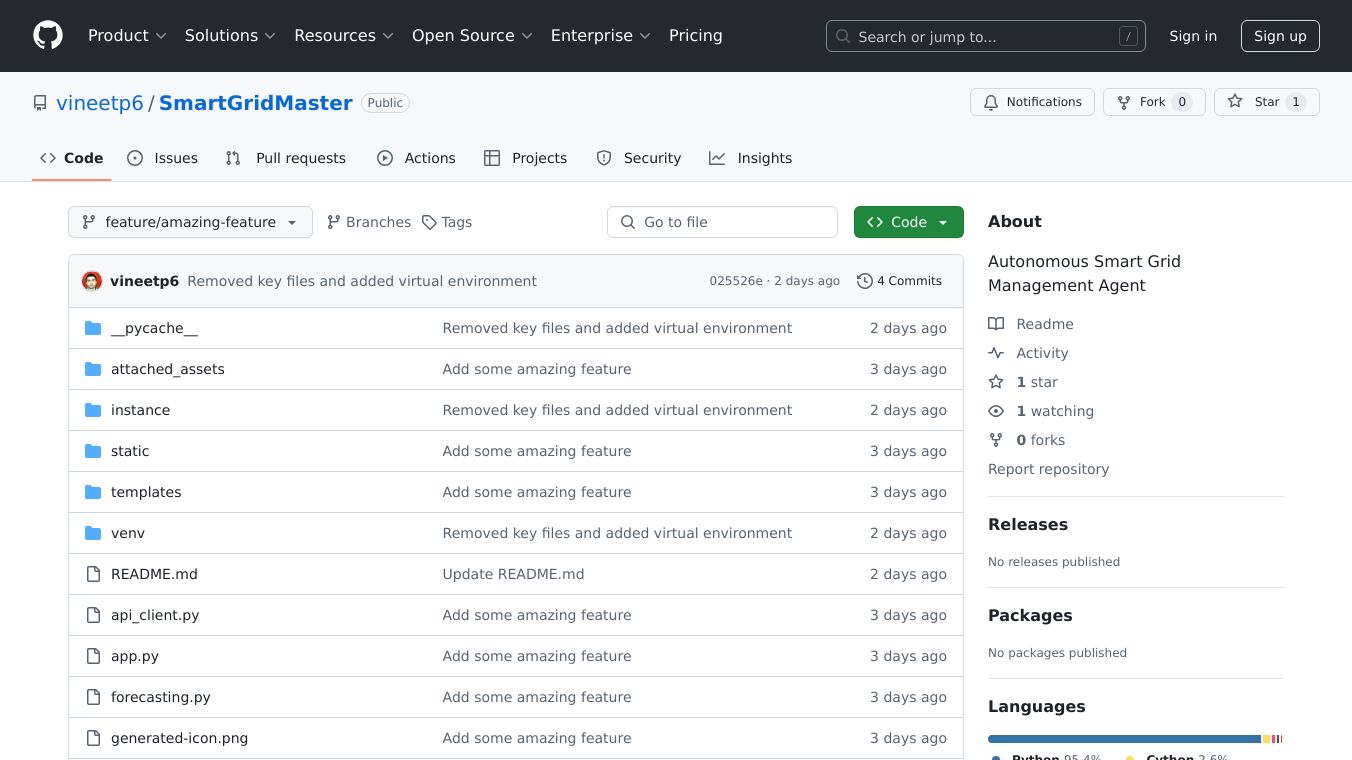Open the feature/amazing-feature branch dropdown
Image resolution: width=1352 pixels, height=760 pixels.
pyautogui.click(x=190, y=222)
